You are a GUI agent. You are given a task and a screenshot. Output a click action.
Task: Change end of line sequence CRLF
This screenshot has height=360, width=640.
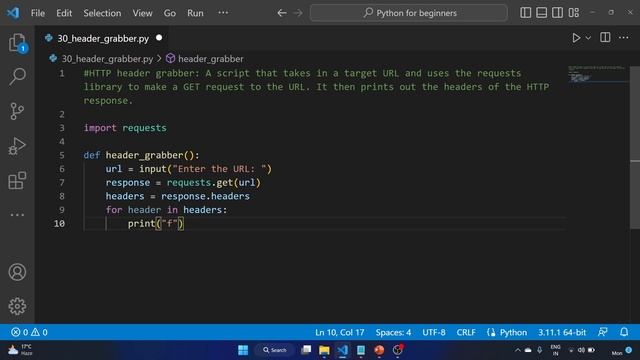click(466, 332)
